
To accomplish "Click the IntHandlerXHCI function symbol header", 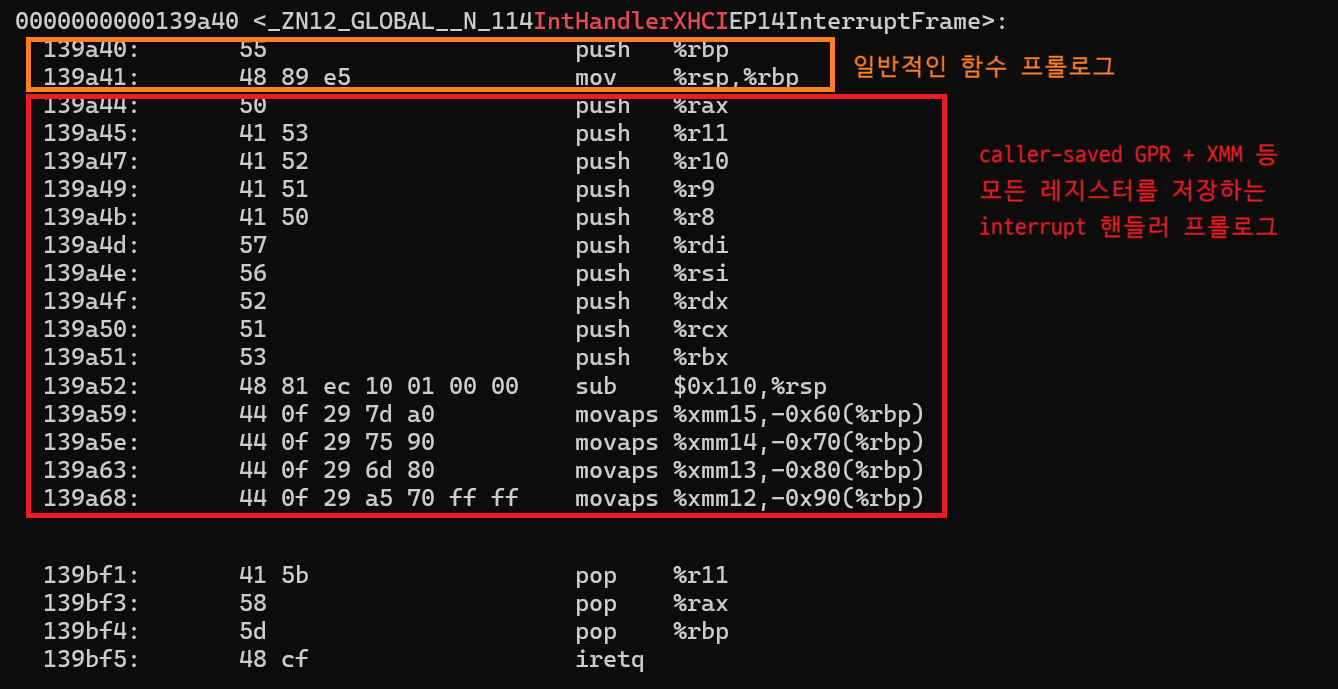I will point(510,20).
